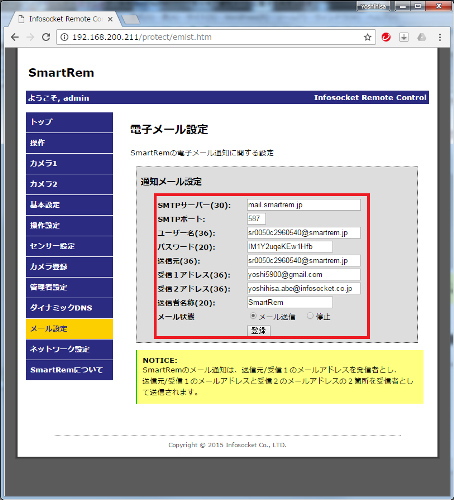Select the 停止 radio button
The image size is (454, 500).
tap(310, 315)
